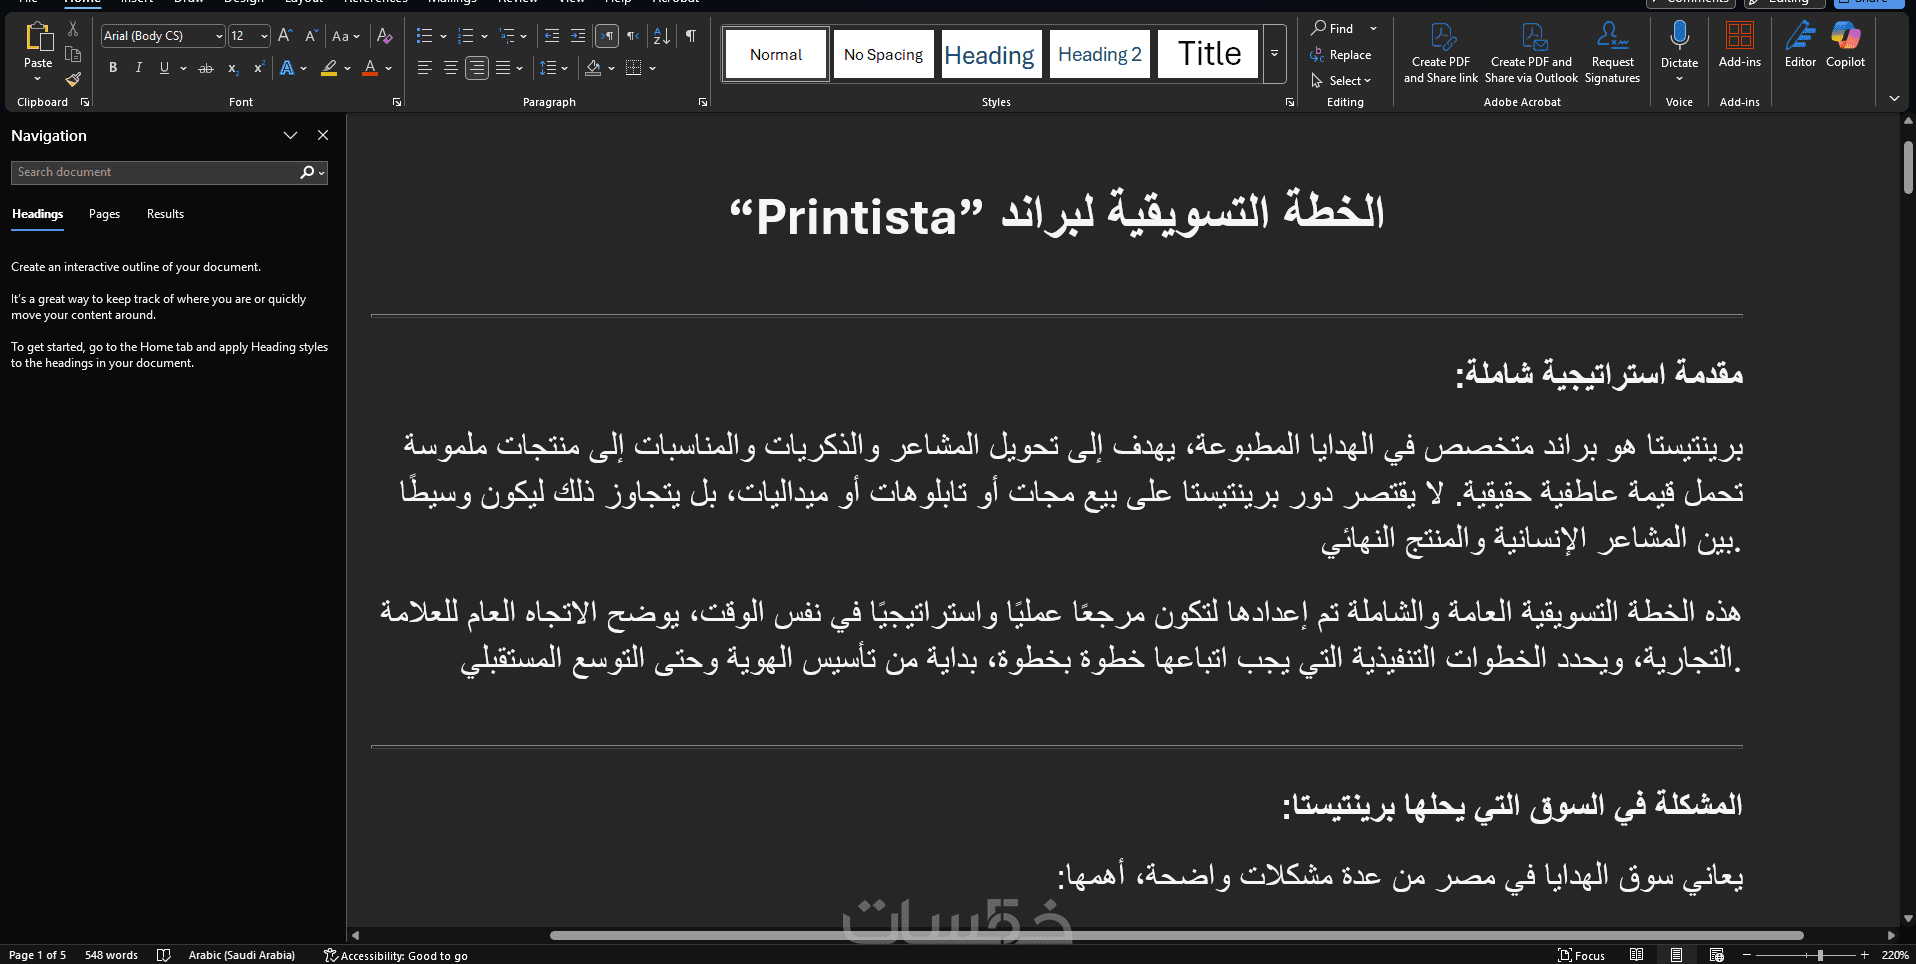This screenshot has height=964, width=1916.
Task: Apply the Heading 2 style
Action: pyautogui.click(x=1100, y=54)
